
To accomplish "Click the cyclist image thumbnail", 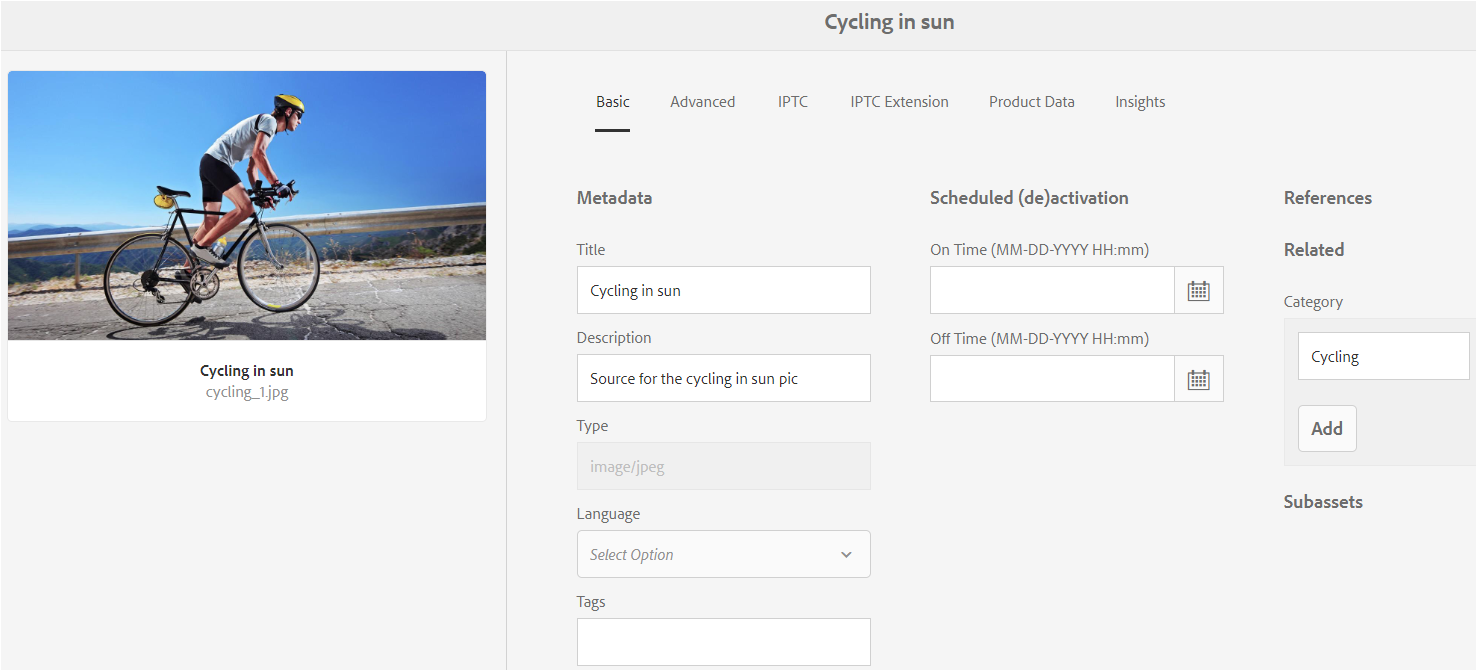I will tap(247, 206).
